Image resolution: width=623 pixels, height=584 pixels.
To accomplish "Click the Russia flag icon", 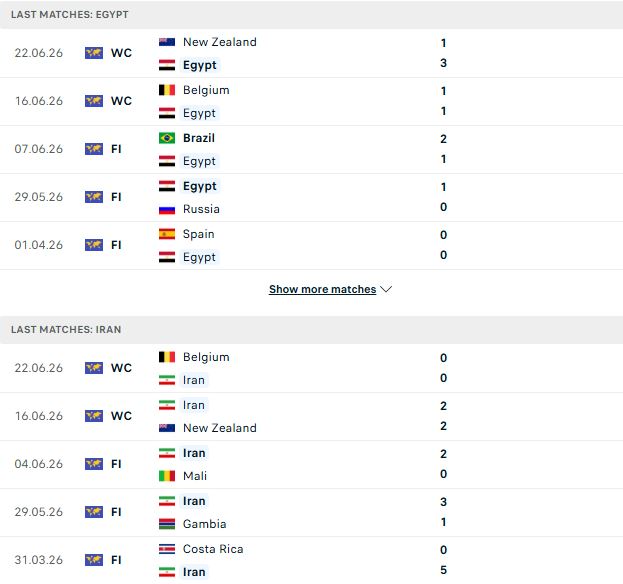I will click(x=167, y=209).
